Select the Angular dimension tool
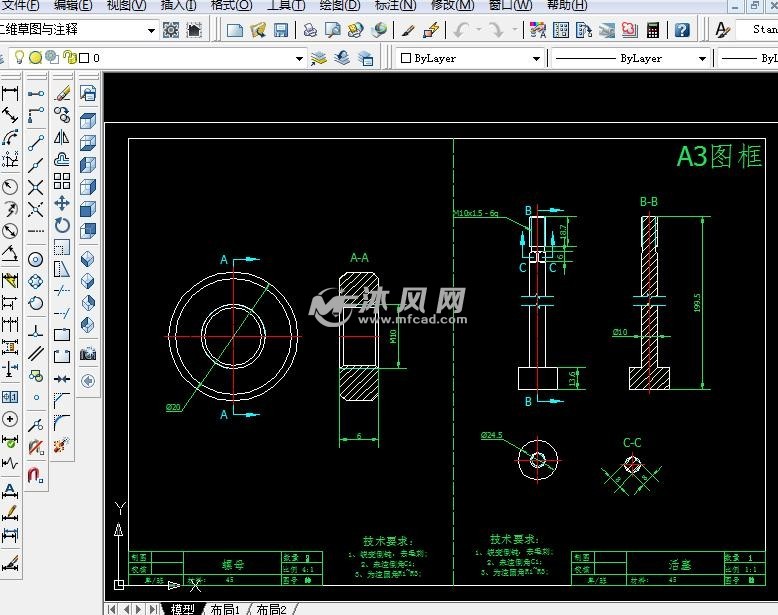 tap(10, 253)
